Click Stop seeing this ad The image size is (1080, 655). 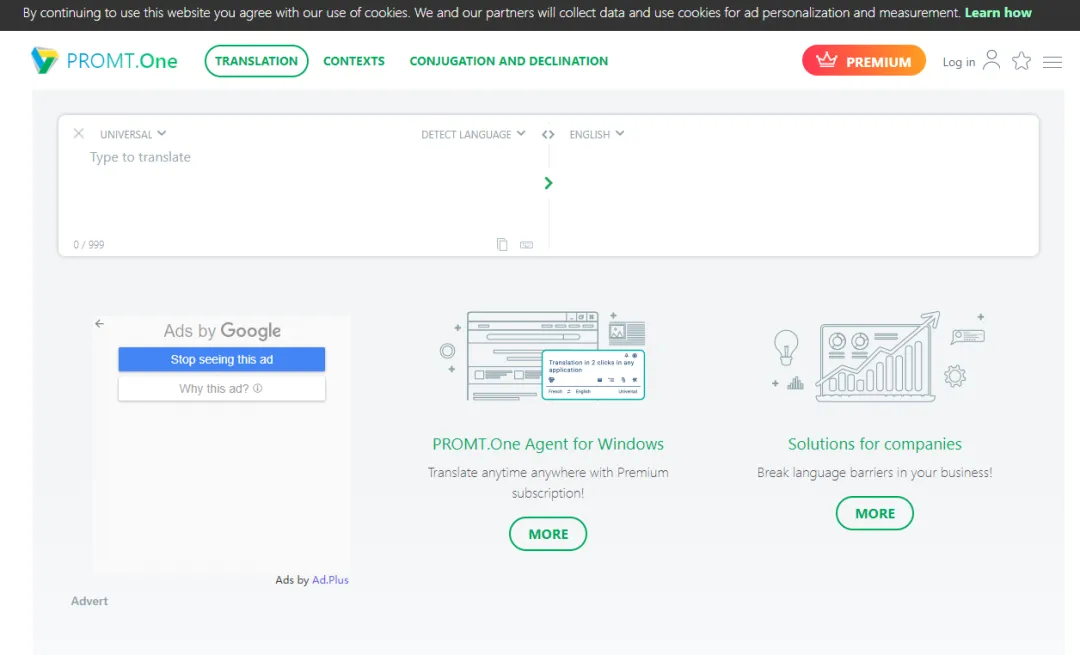point(222,360)
